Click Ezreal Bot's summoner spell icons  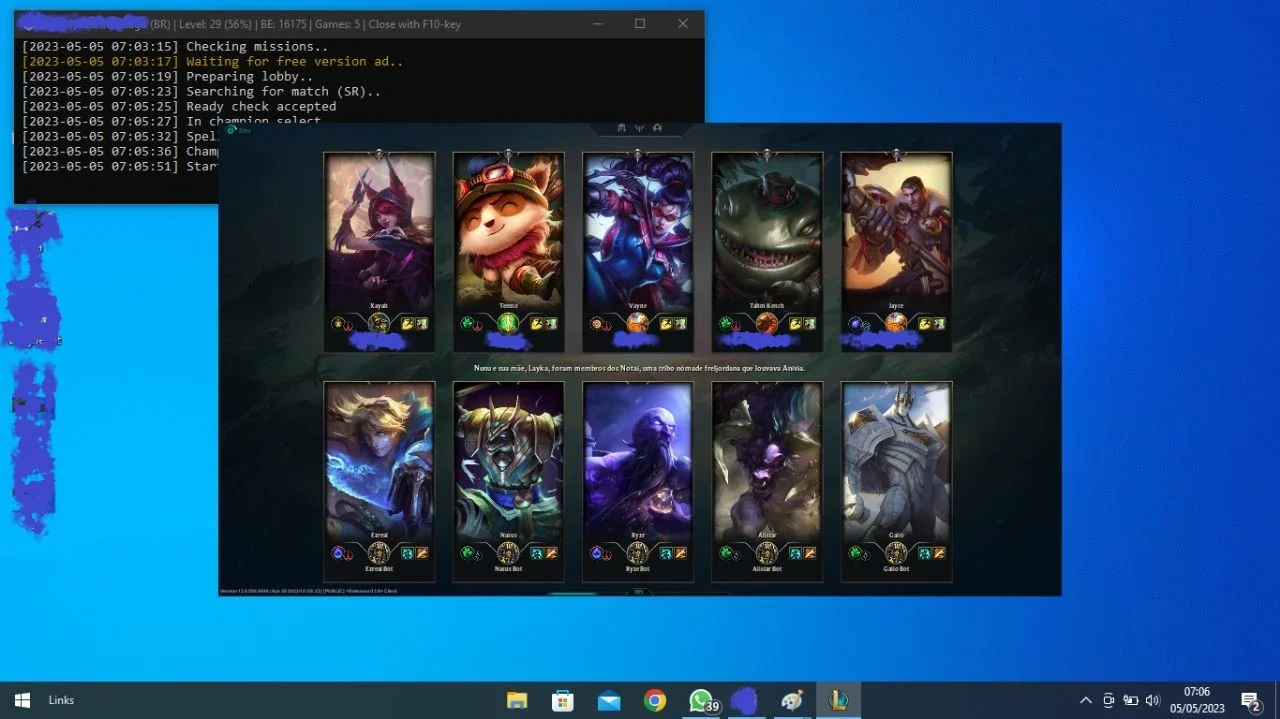(415, 552)
